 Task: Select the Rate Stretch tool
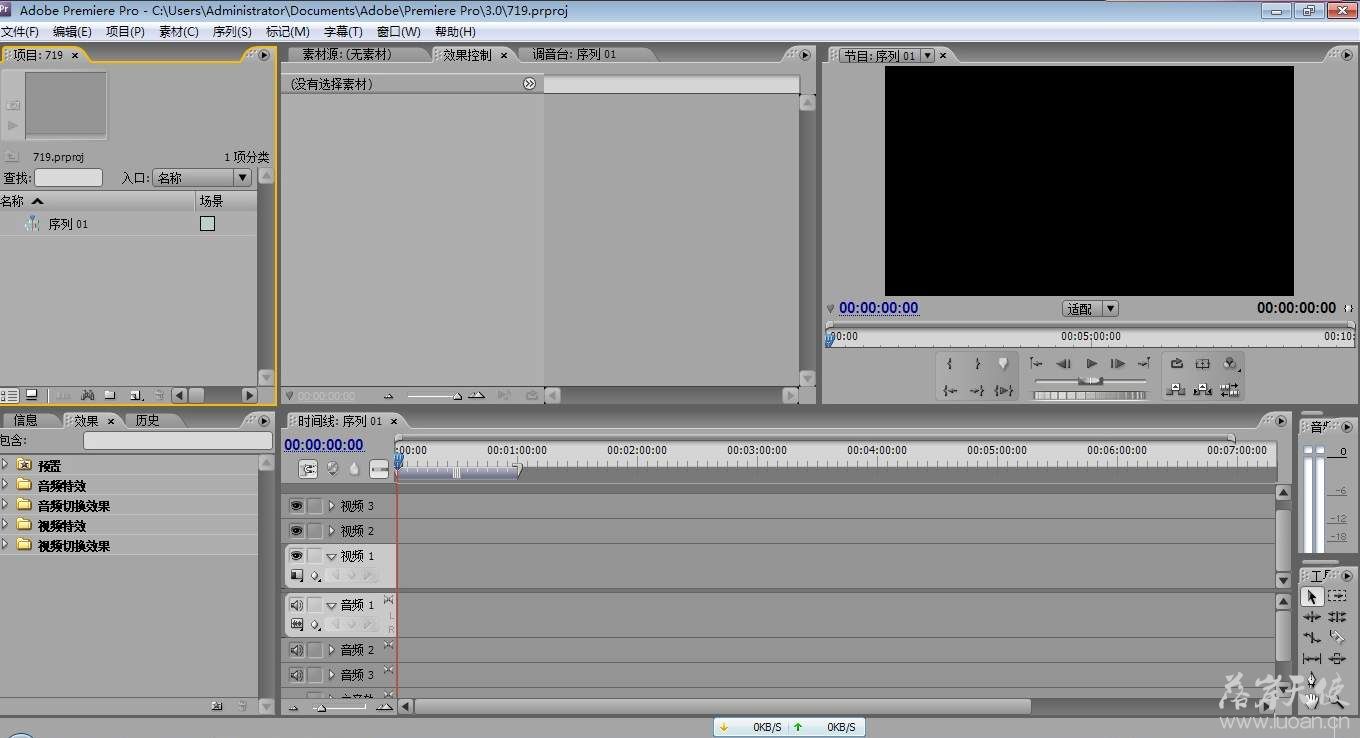click(x=1312, y=637)
